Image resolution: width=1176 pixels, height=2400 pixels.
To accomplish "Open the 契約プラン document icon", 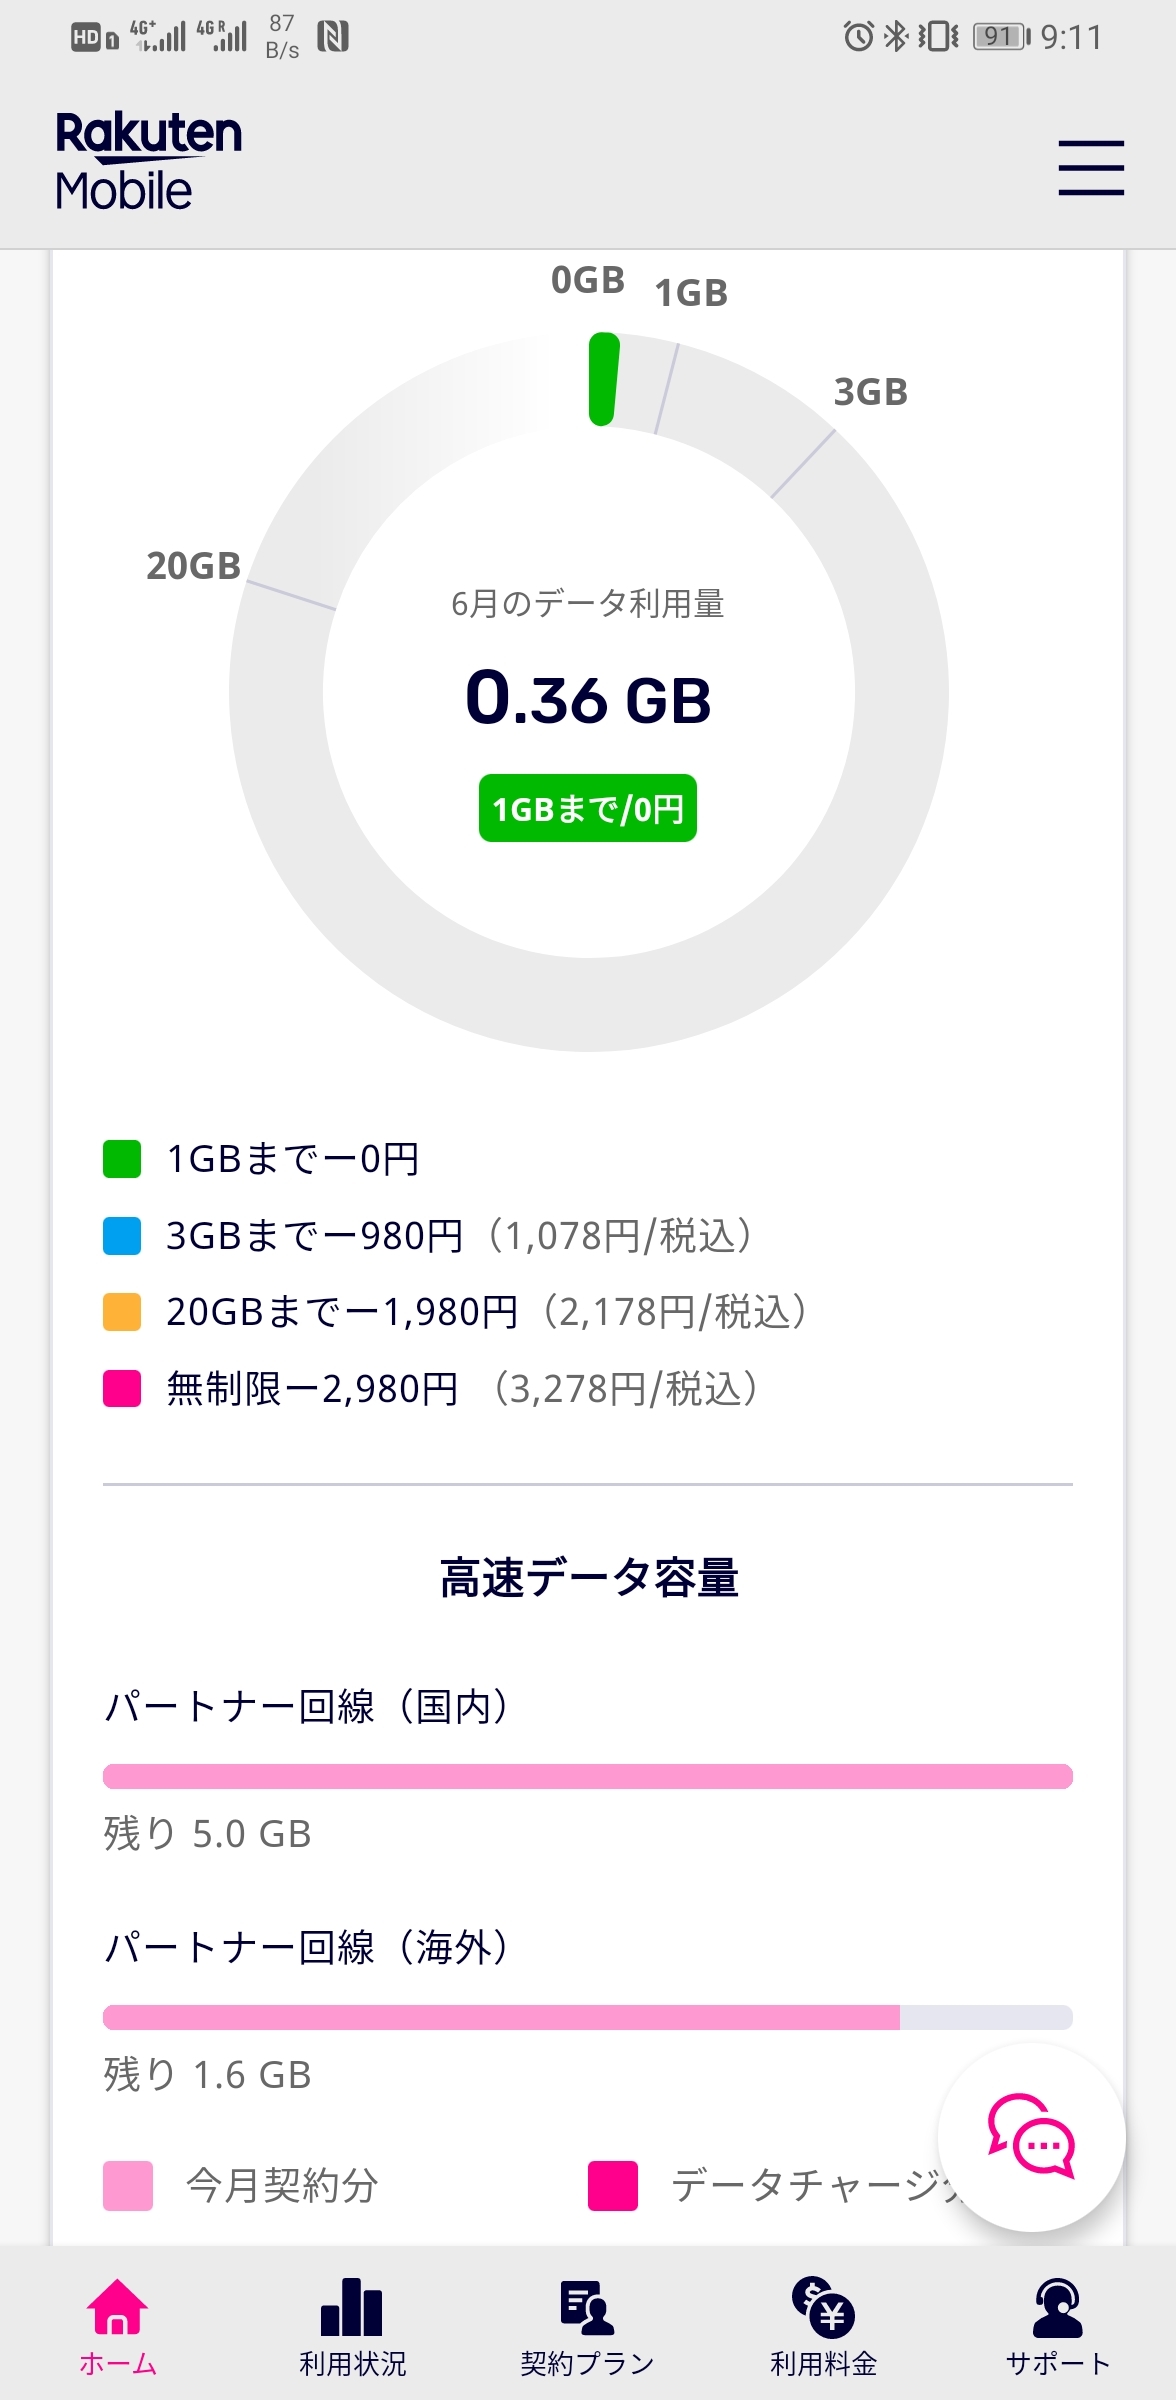I will (x=587, y=2308).
